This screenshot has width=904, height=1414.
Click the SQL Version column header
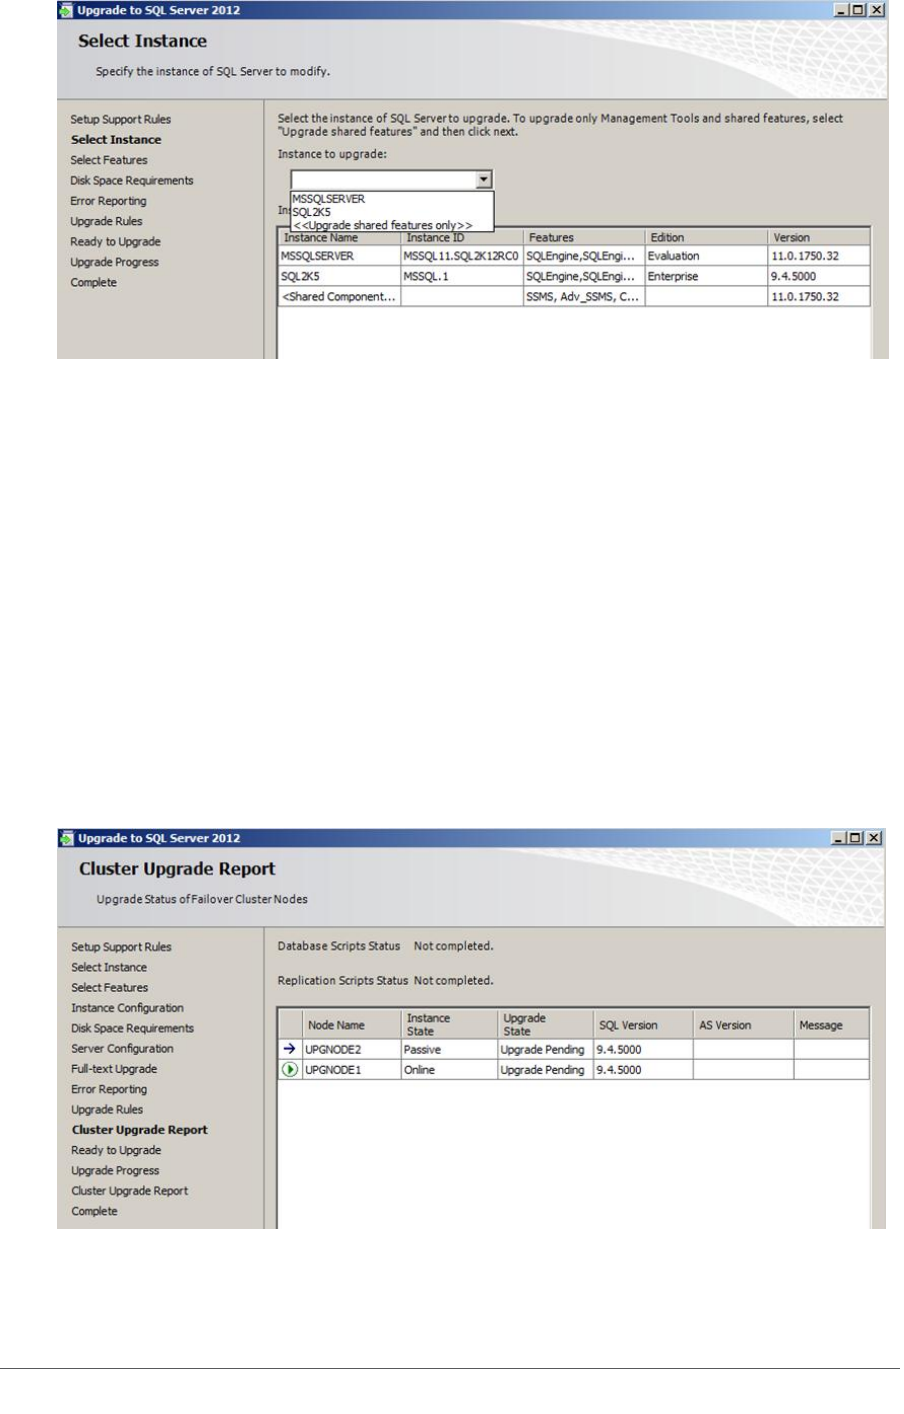(x=643, y=1025)
